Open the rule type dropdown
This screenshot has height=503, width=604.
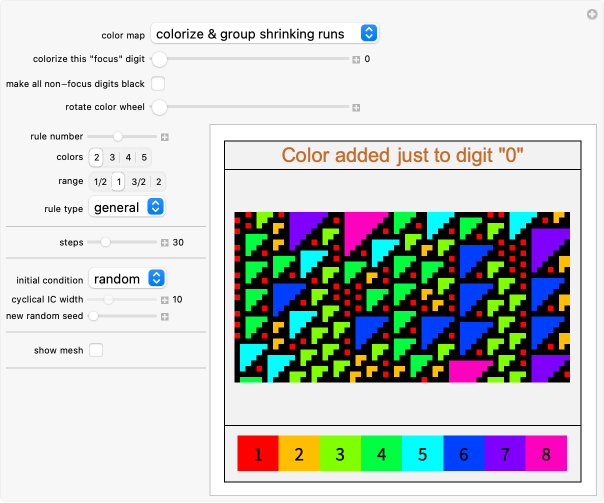[126, 207]
